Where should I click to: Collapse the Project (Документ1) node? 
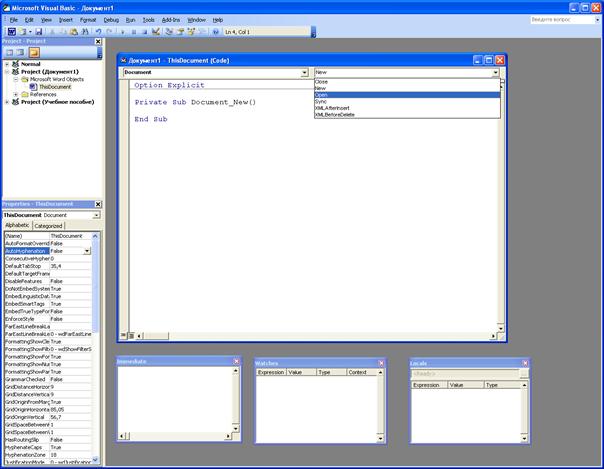(x=7, y=72)
